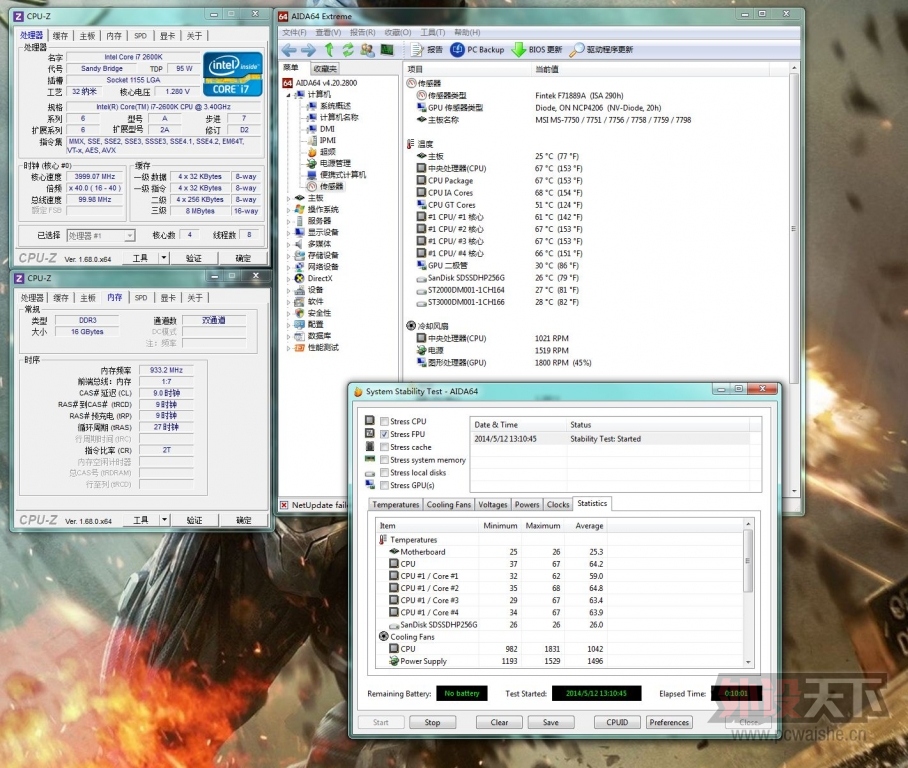Enable the Stress system memory checkbox
Viewport: 908px width, 768px height.
(384, 460)
